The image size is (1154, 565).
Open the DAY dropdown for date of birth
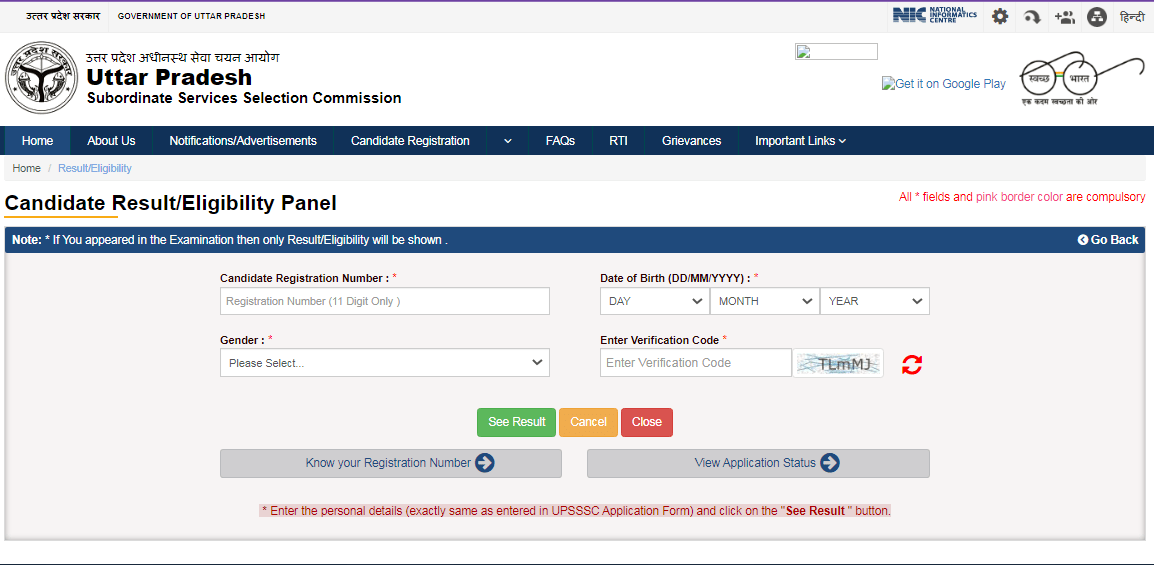click(655, 301)
